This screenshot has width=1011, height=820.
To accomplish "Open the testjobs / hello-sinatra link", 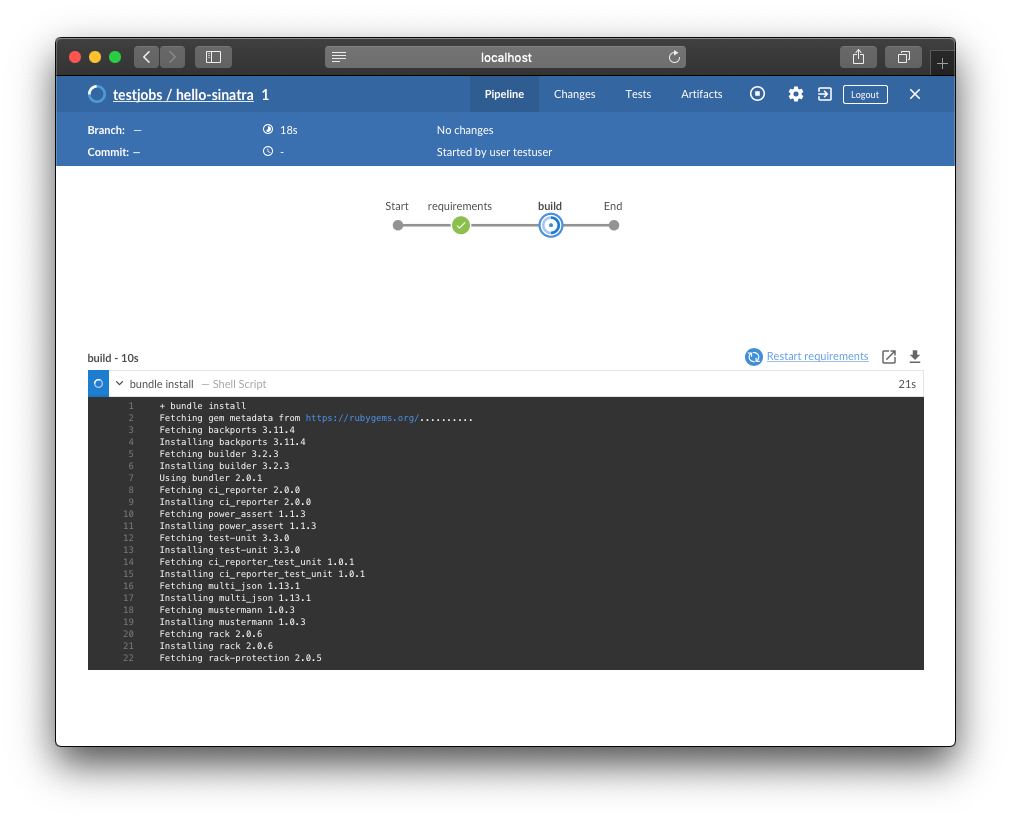I will click(x=183, y=95).
